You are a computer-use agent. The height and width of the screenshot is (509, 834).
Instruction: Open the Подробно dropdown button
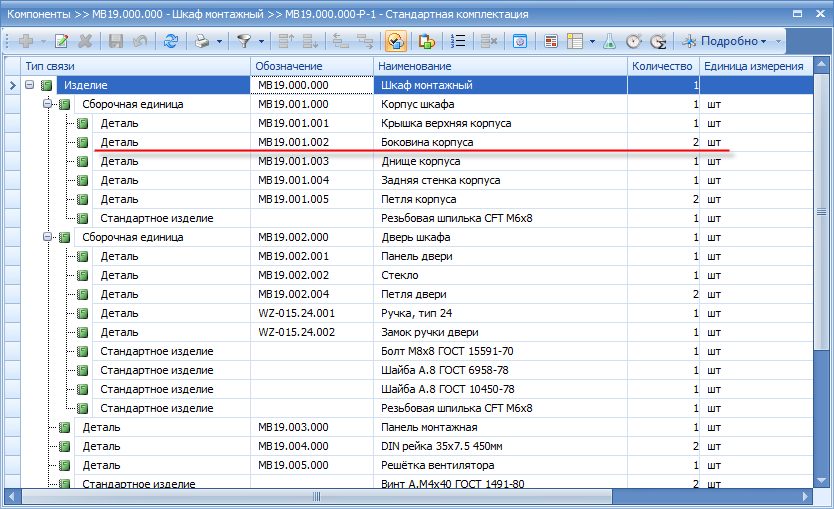click(x=724, y=41)
